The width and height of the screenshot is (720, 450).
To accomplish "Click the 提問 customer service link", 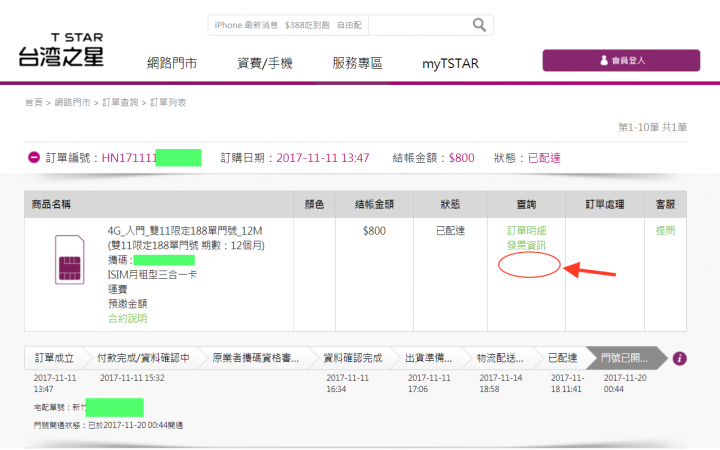I will tap(665, 231).
